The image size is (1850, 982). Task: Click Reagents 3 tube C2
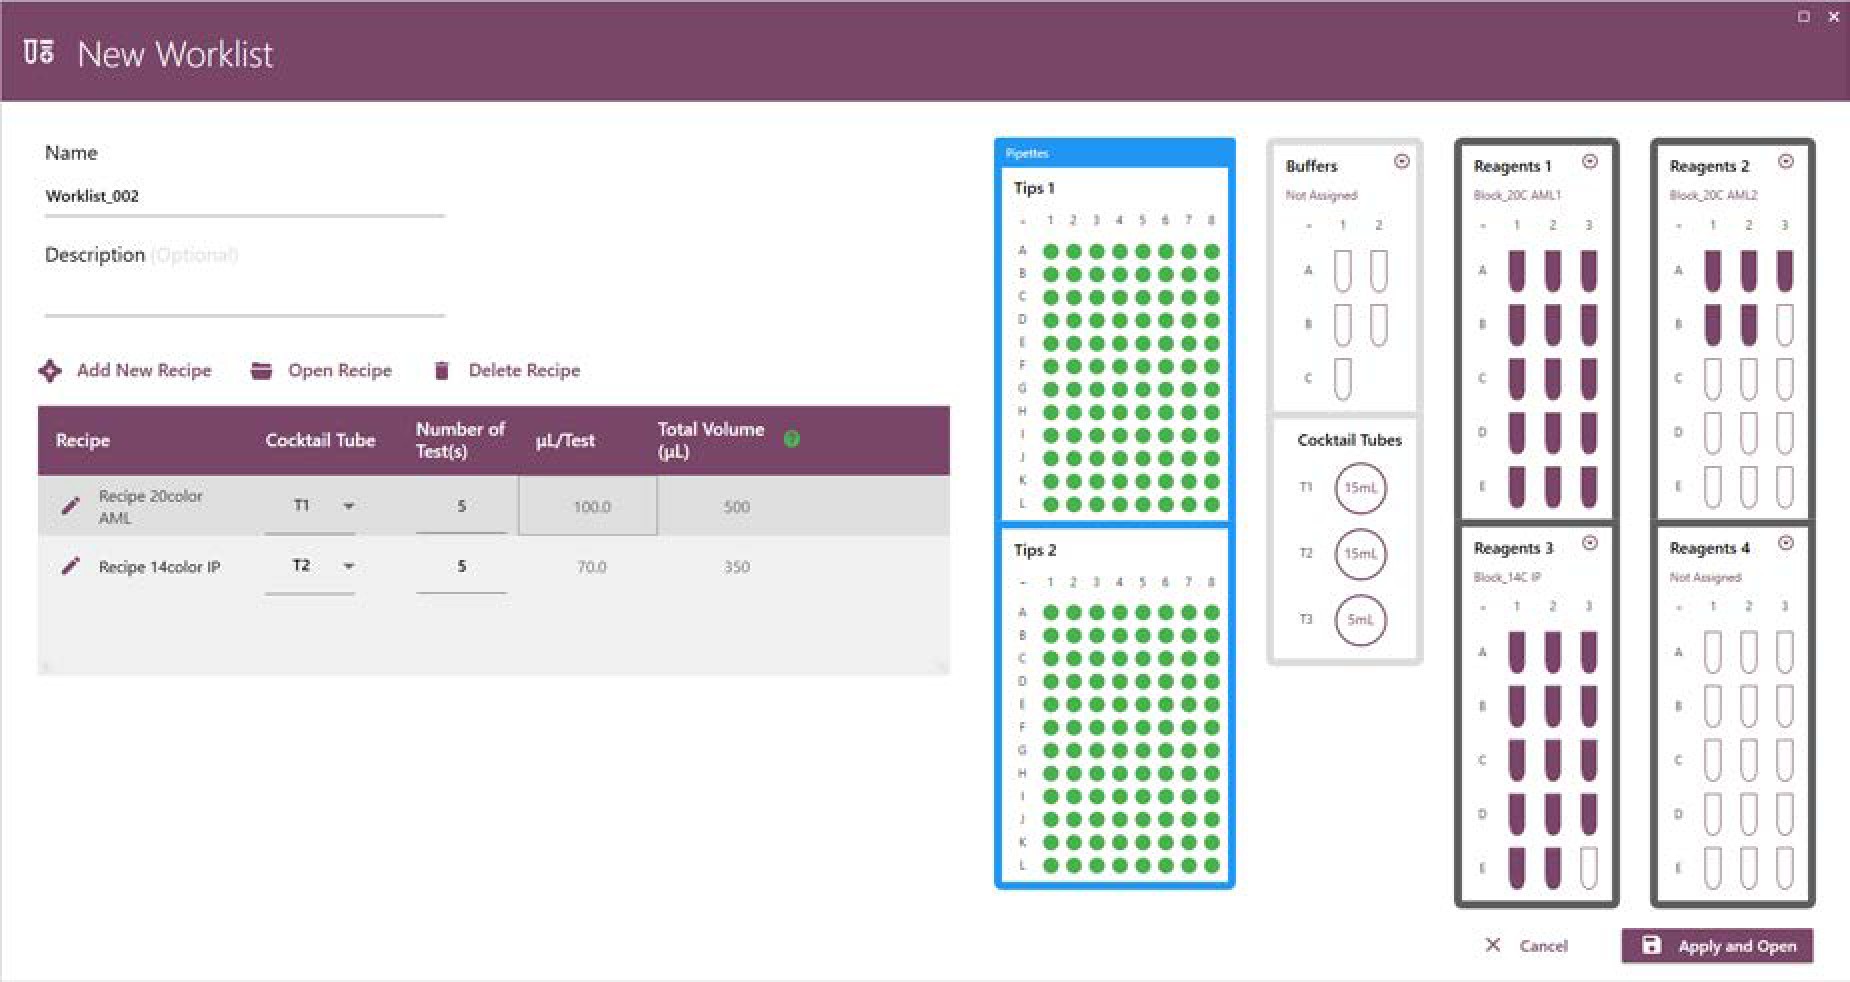pyautogui.click(x=1553, y=760)
